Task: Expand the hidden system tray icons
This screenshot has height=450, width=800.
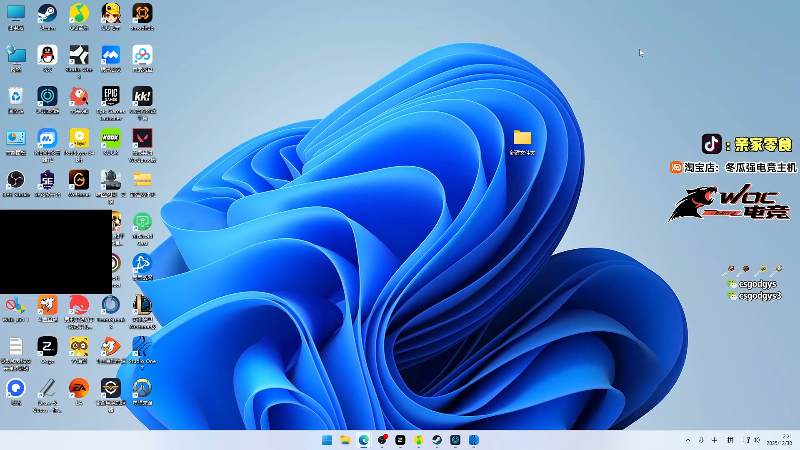Action: [x=688, y=440]
